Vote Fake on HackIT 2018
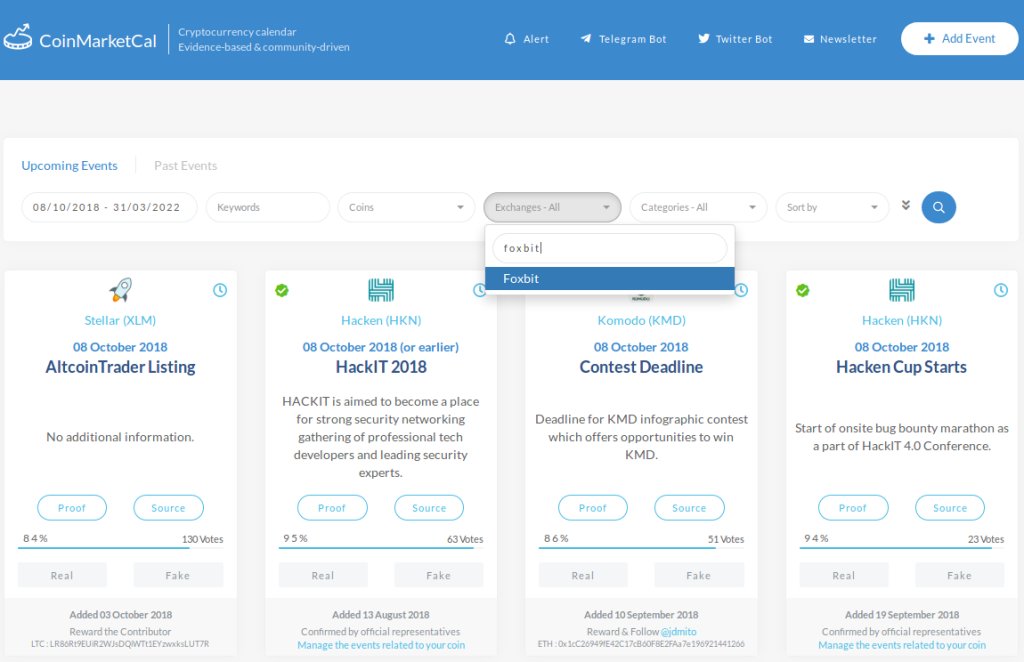 pos(439,575)
